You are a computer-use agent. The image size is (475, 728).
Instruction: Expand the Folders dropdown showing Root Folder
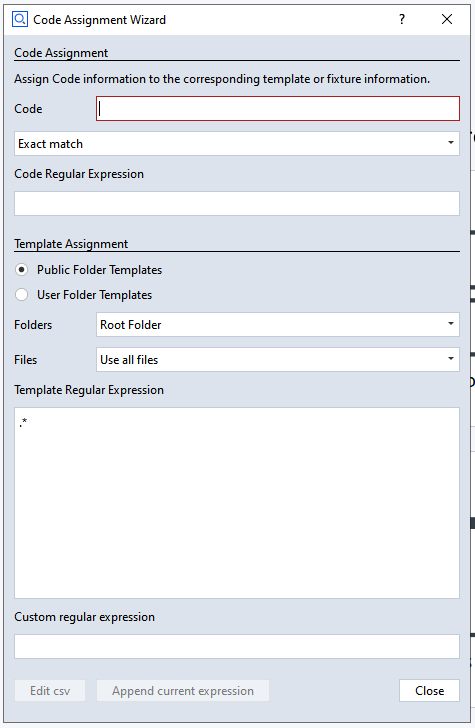tap(278, 325)
